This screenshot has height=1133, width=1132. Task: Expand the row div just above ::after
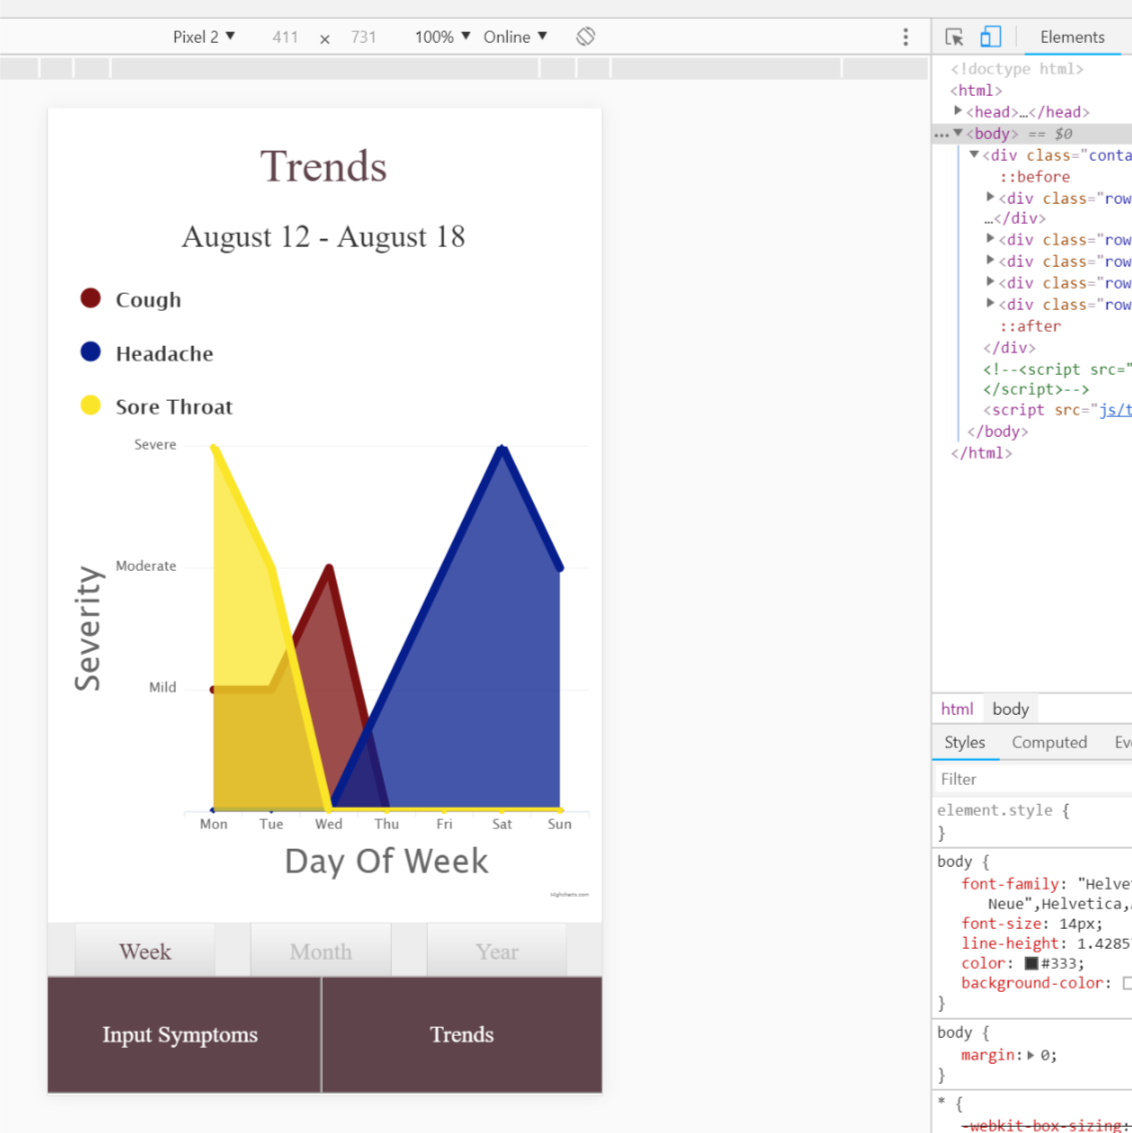pyautogui.click(x=990, y=303)
